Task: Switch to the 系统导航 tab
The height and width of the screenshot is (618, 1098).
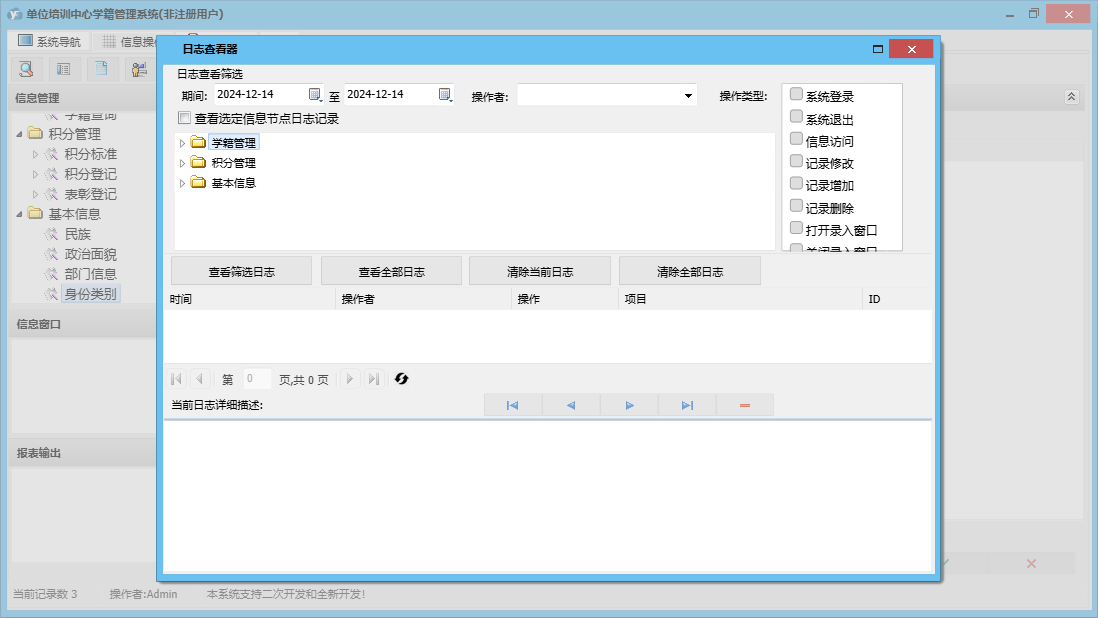Action: tap(49, 41)
